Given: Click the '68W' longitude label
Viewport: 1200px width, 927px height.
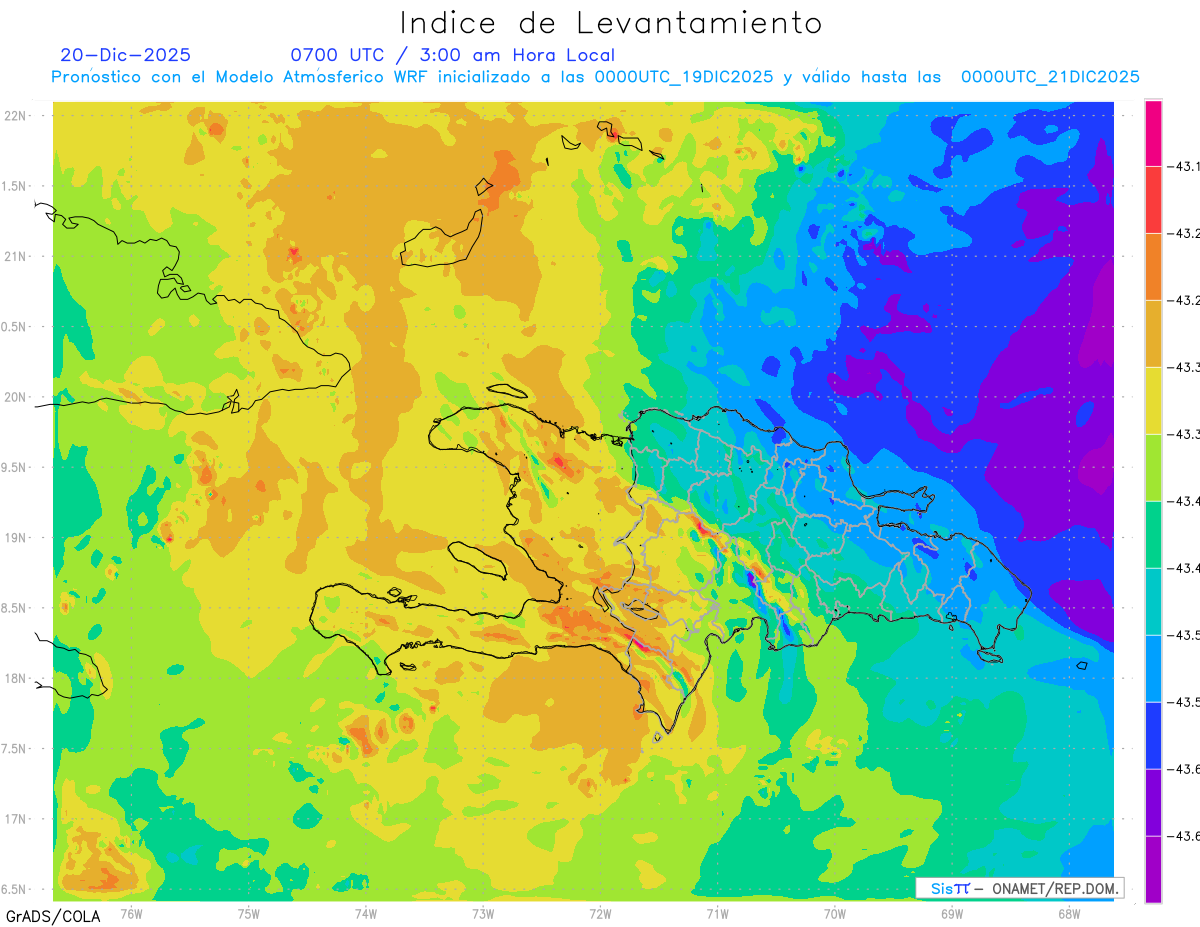Looking at the screenshot, I should click(x=1068, y=913).
